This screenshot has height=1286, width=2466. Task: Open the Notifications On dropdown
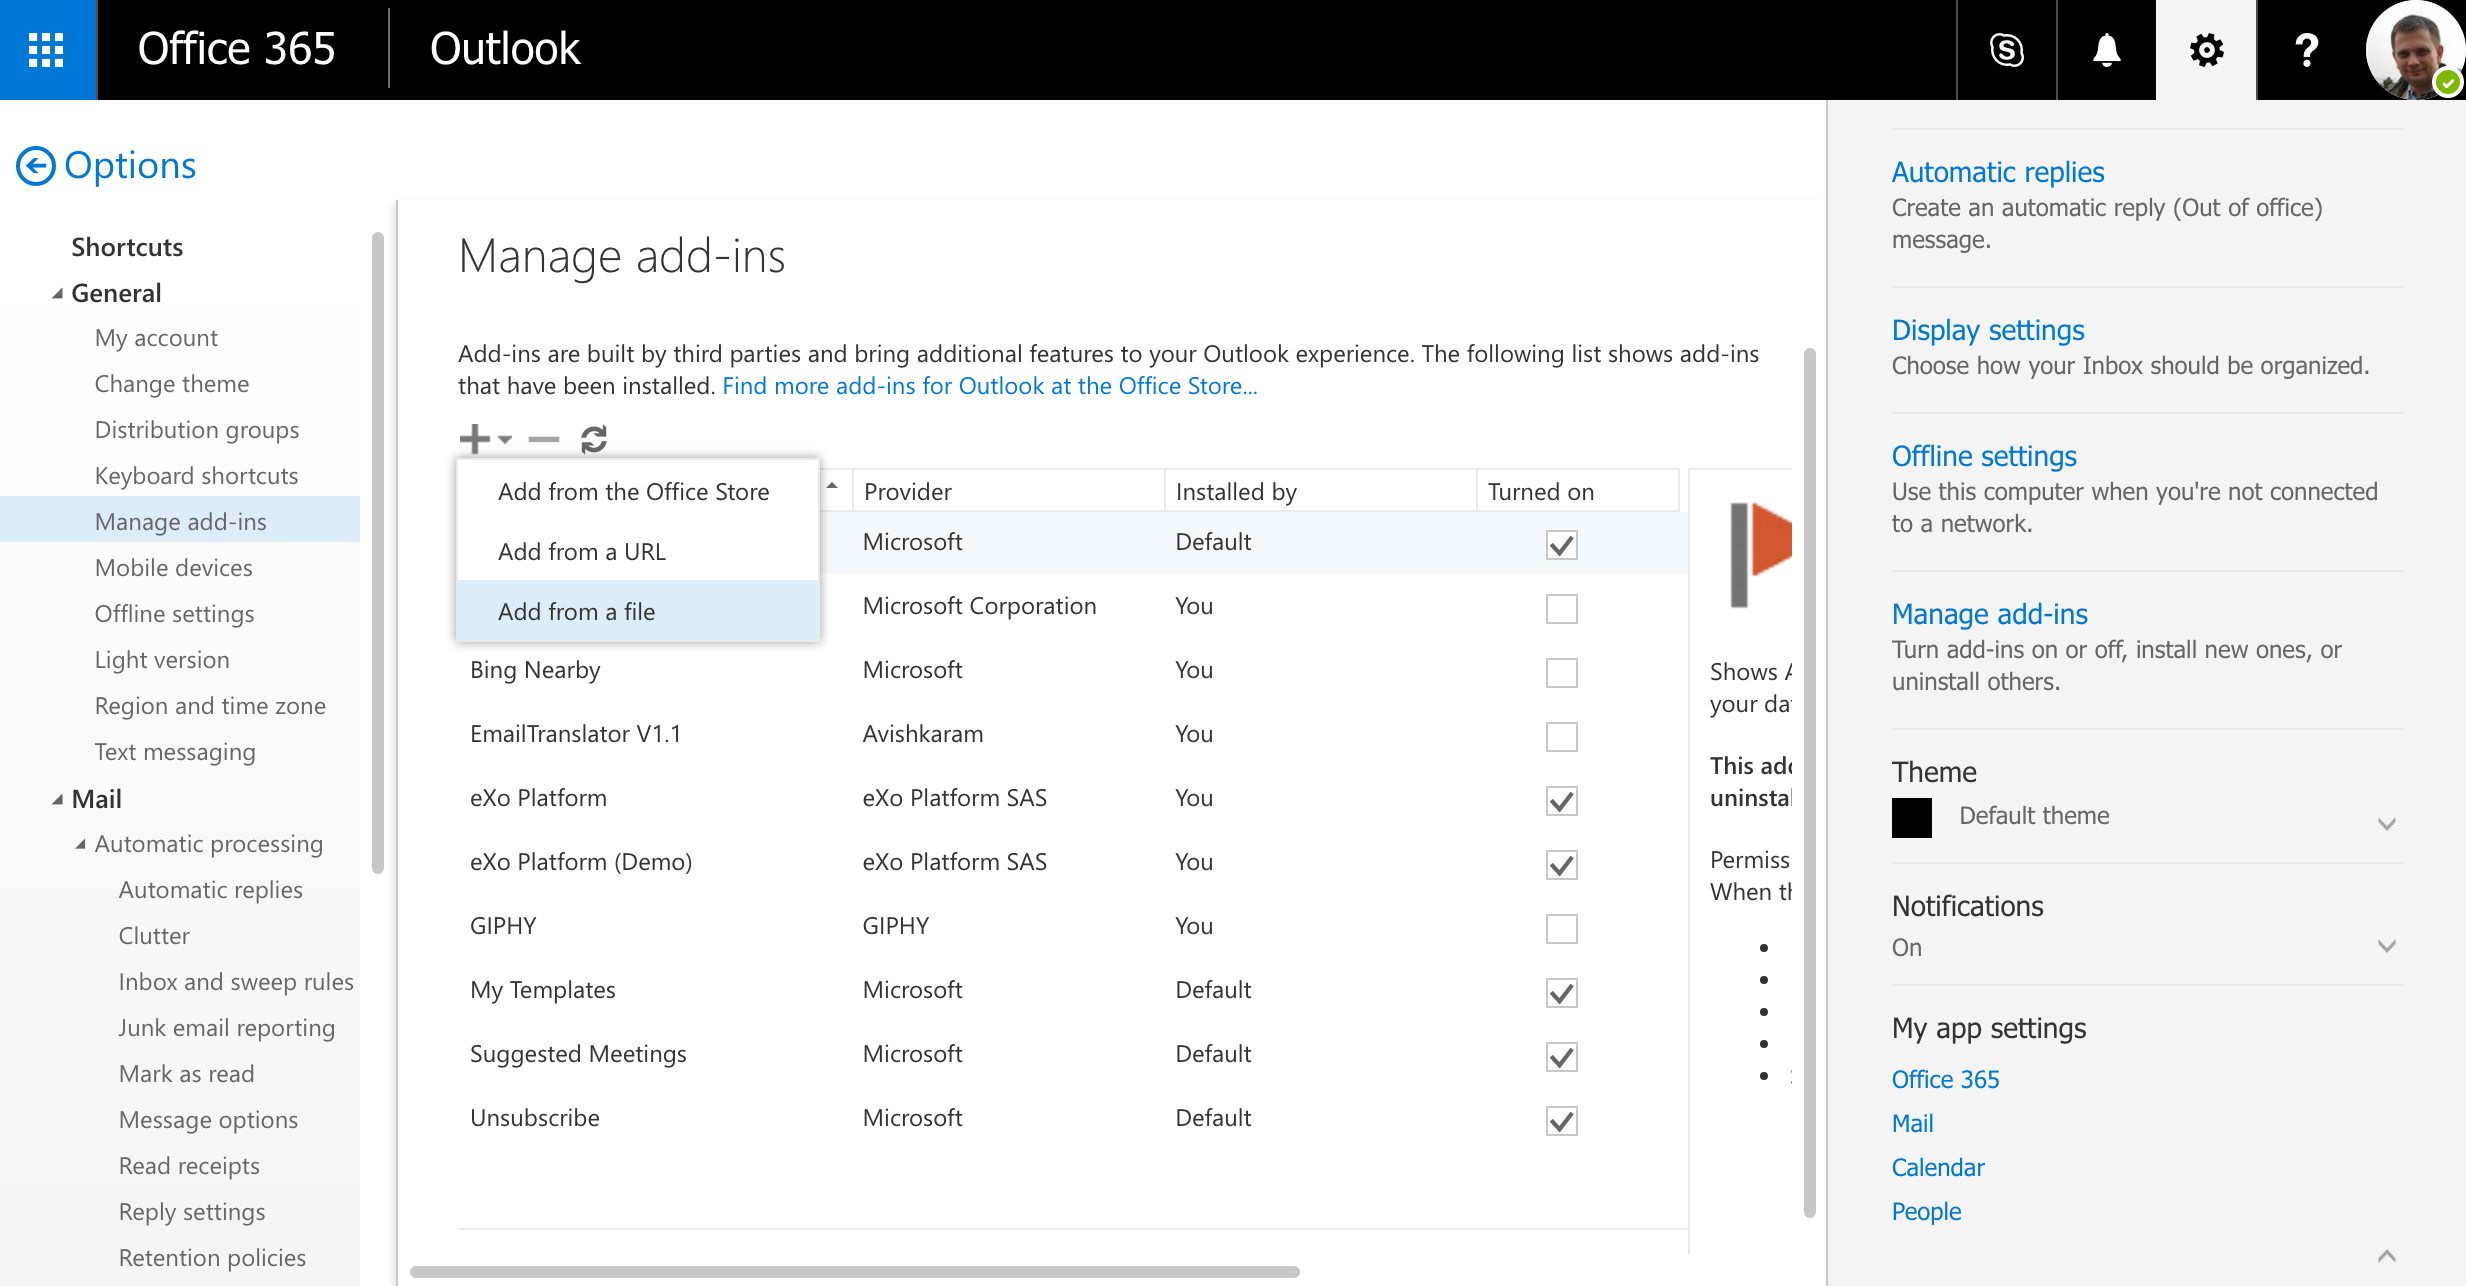[2386, 946]
